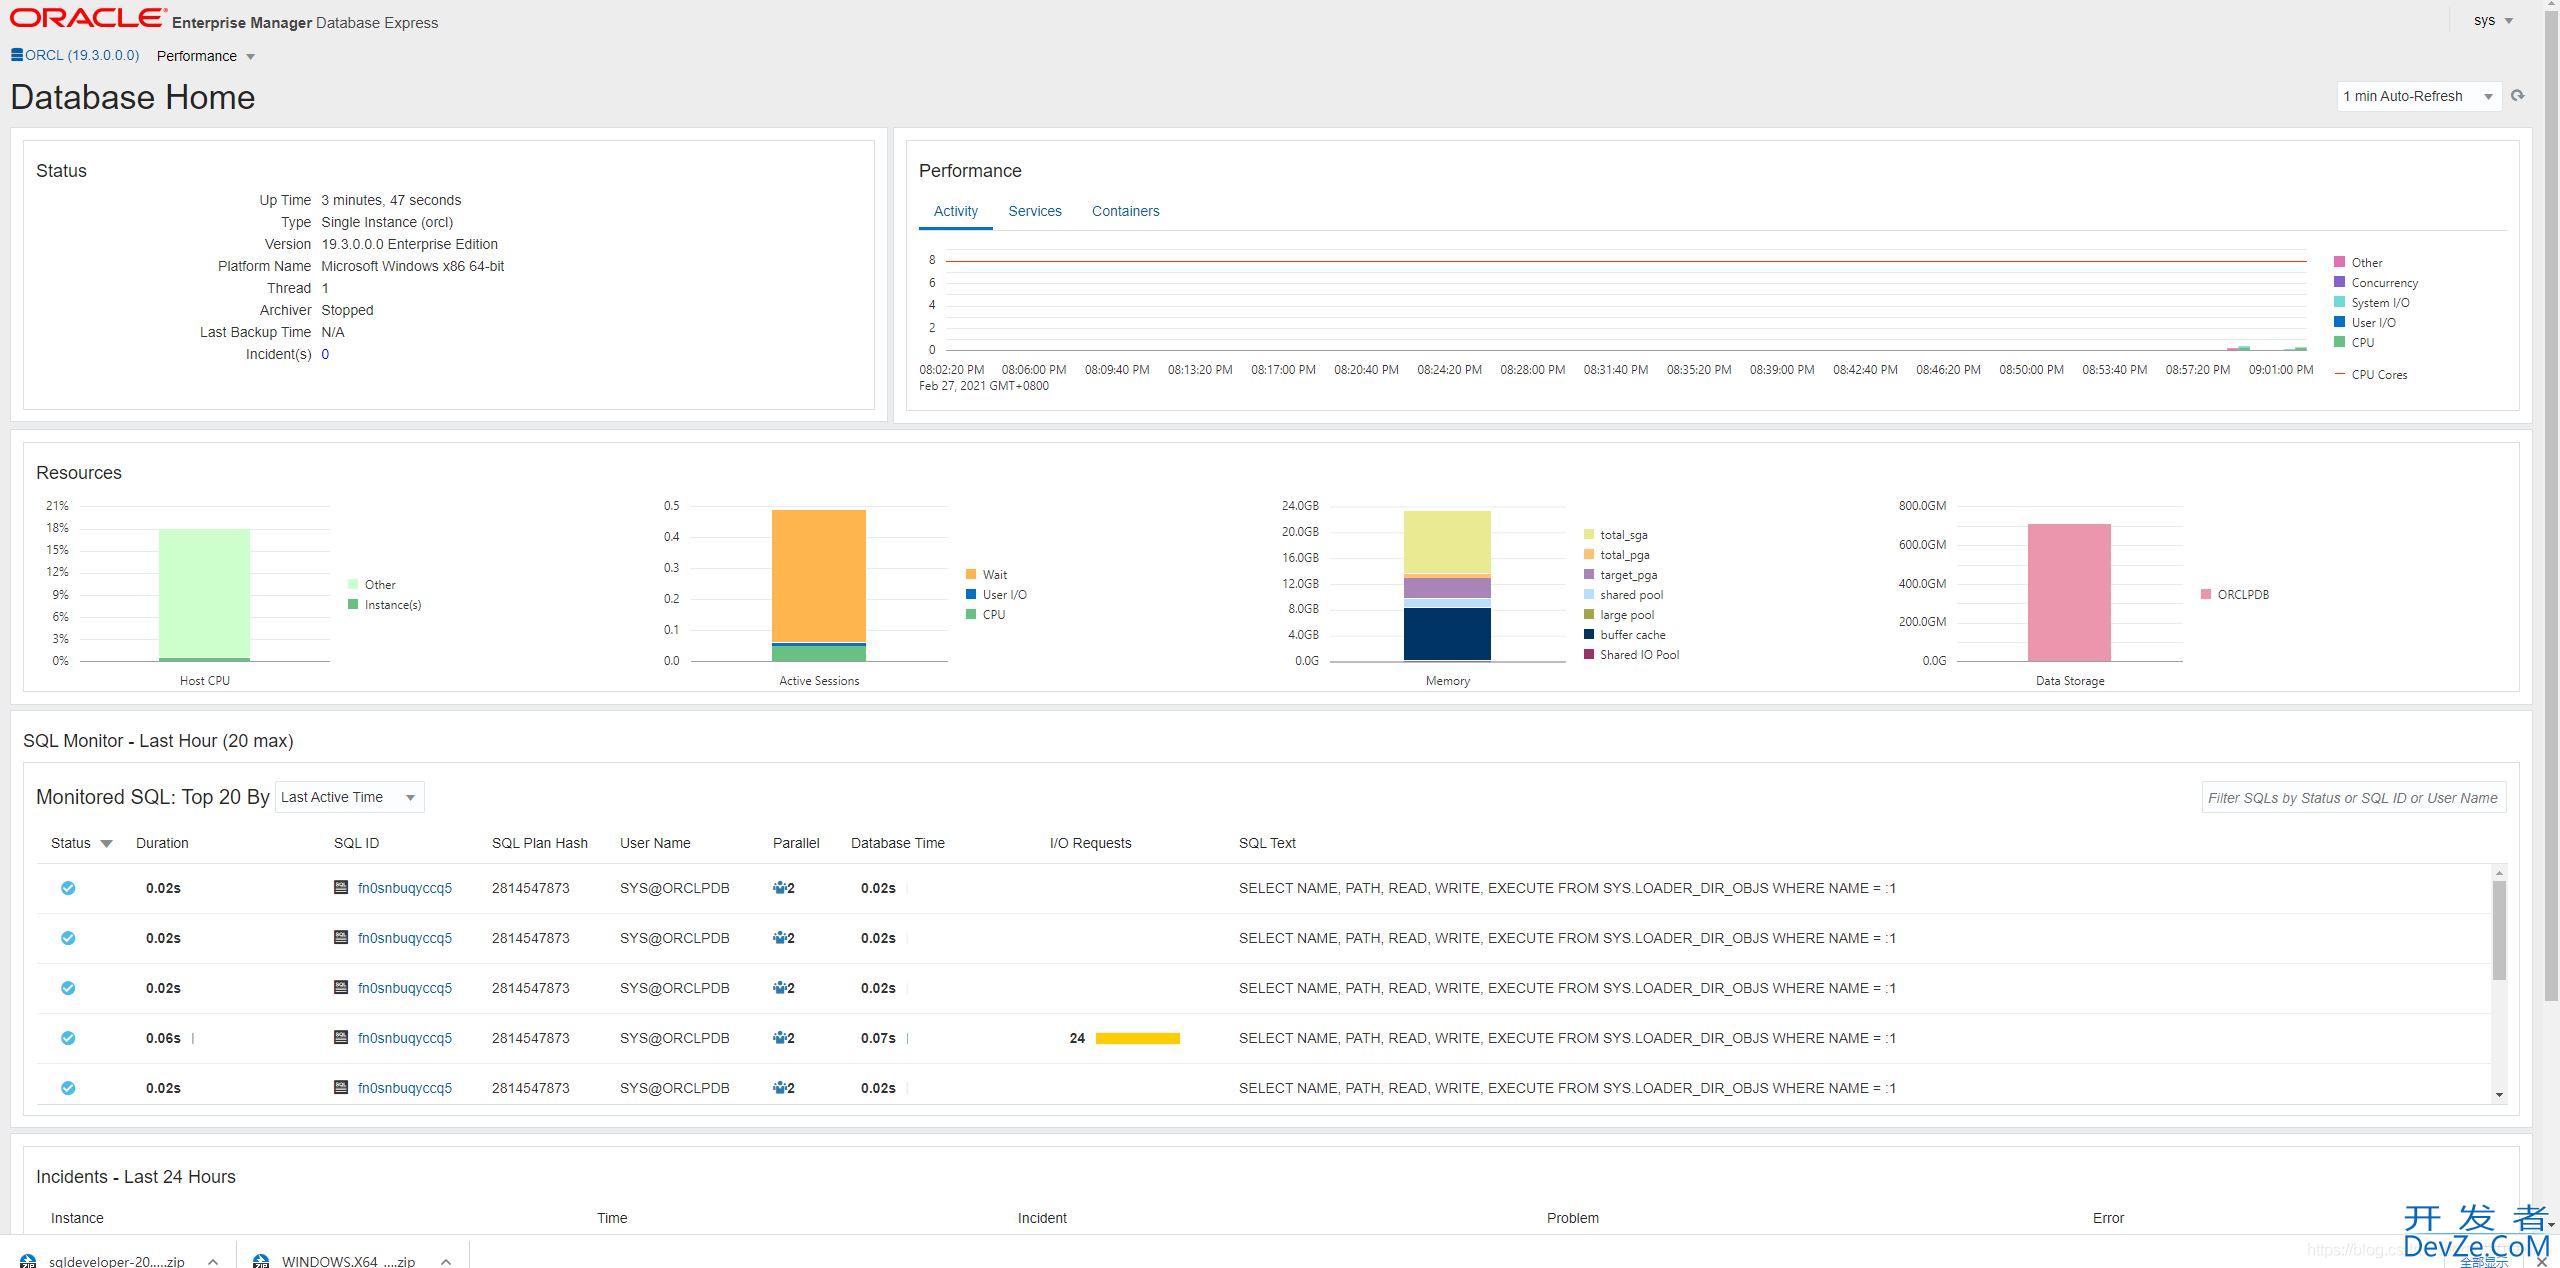Open the WINDOWS.X64 zip download
This screenshot has height=1268, width=2560.
click(348, 1261)
